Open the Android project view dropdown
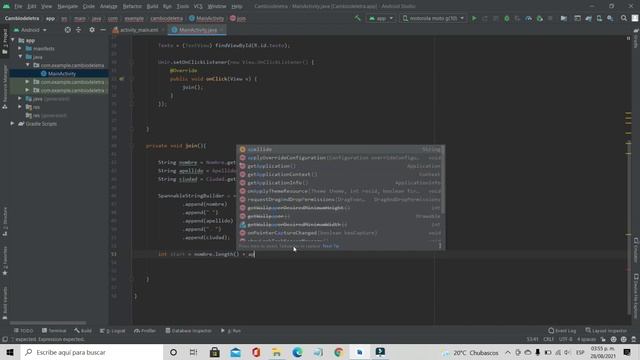 30,30
